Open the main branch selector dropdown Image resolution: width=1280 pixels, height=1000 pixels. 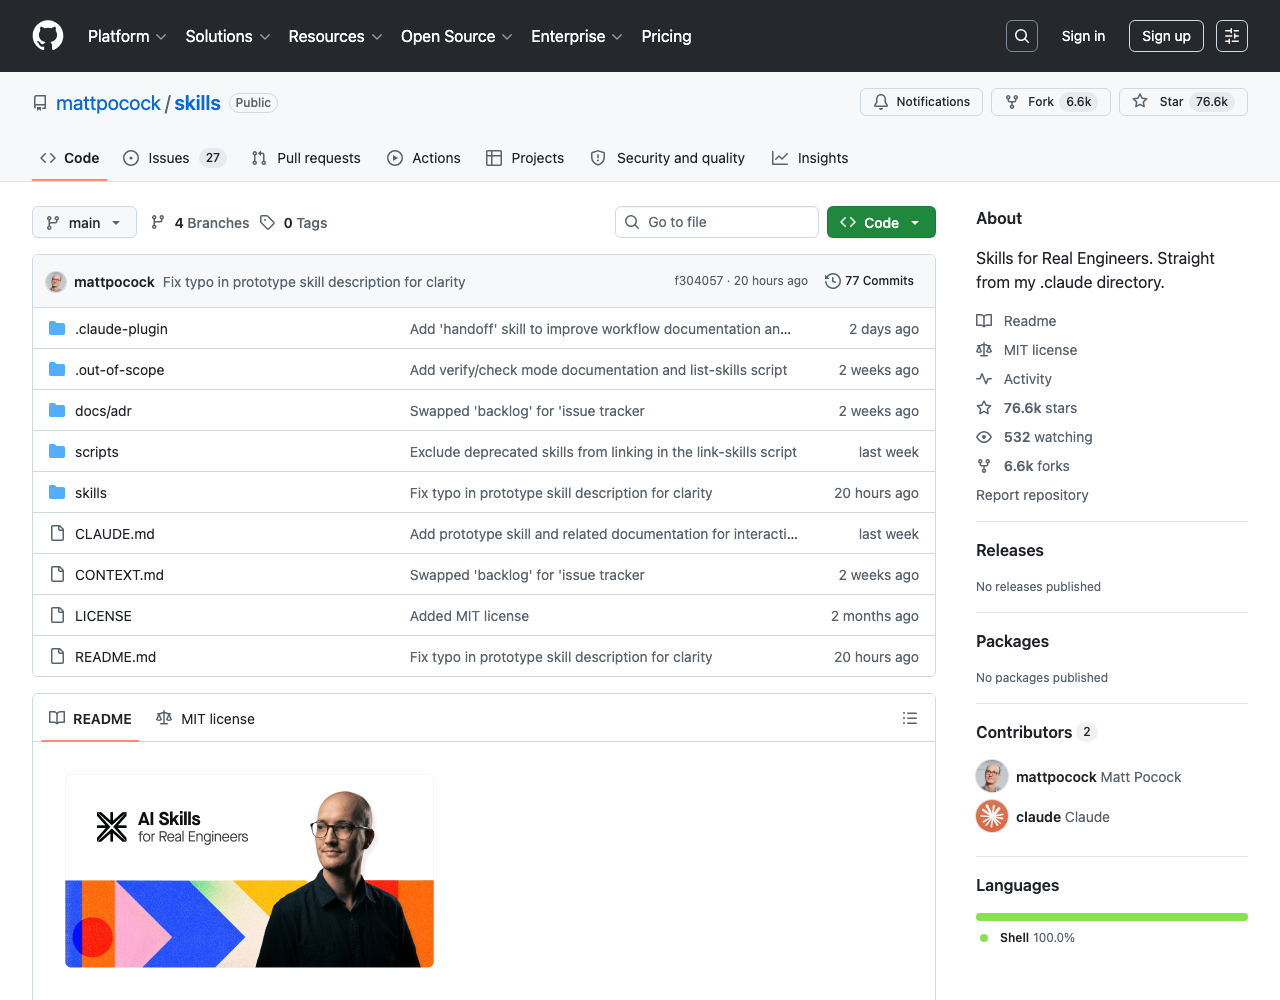pyautogui.click(x=84, y=222)
